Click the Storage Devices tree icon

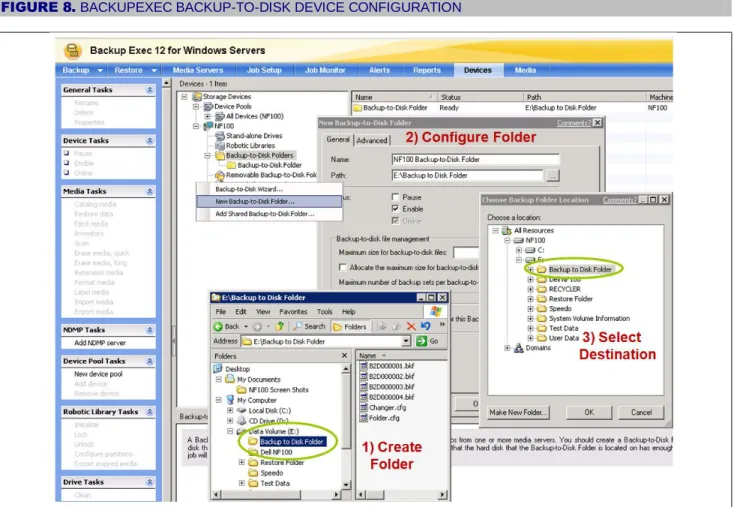(x=197, y=96)
